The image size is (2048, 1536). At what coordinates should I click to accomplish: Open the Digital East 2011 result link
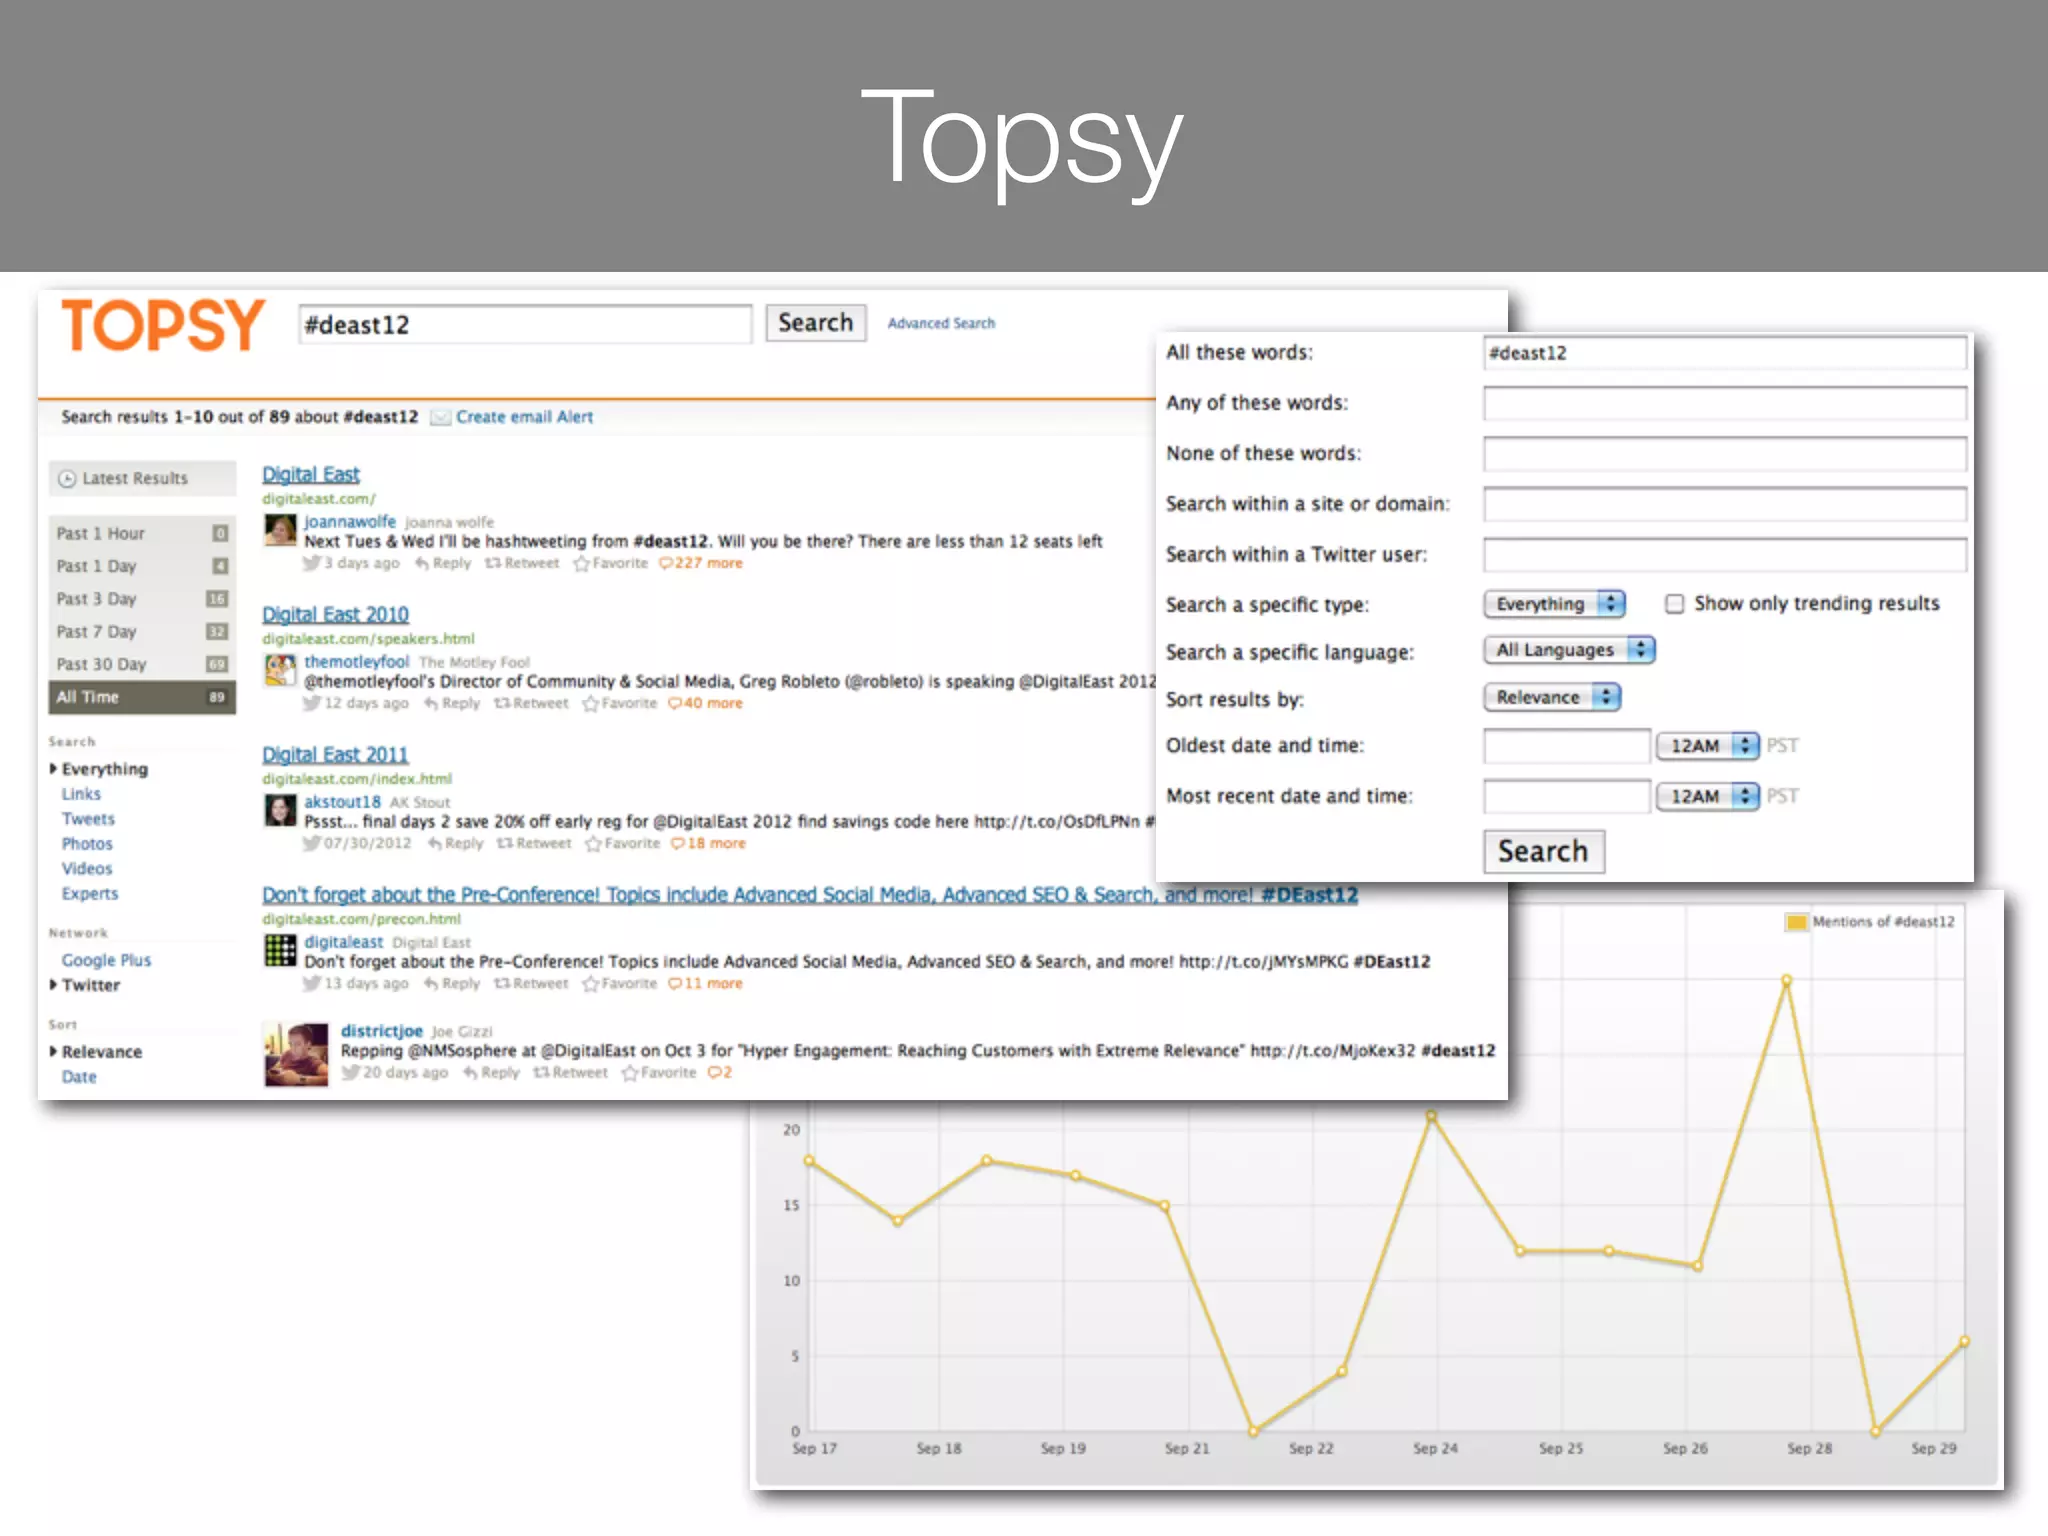click(x=335, y=754)
